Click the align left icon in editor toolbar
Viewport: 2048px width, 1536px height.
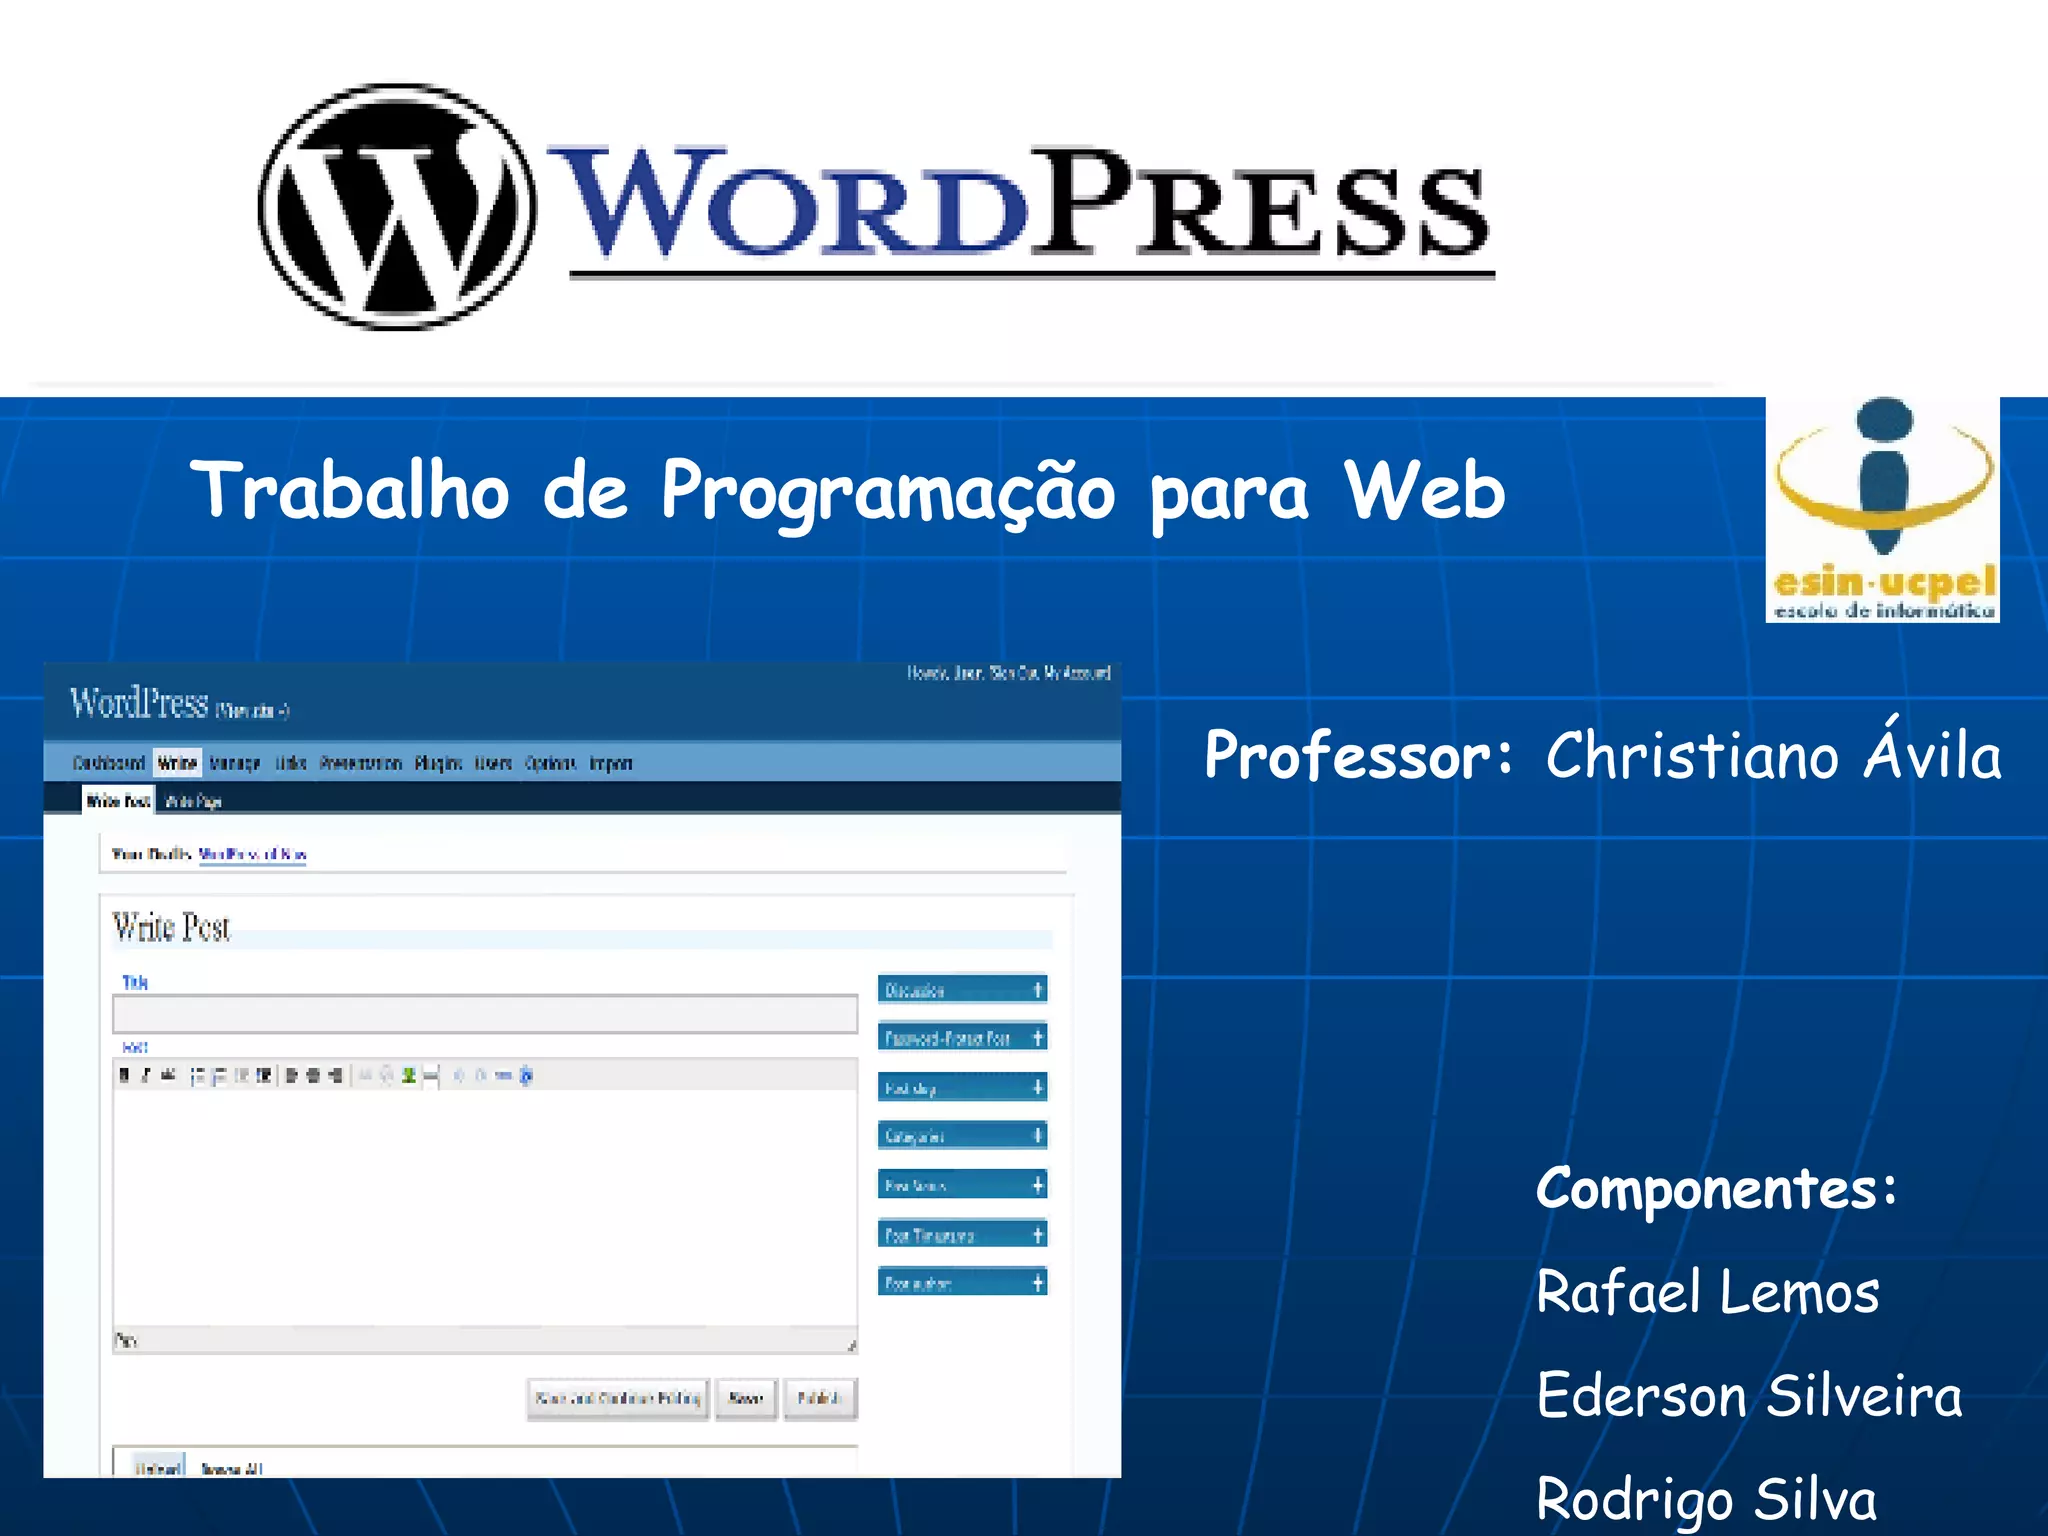point(291,1076)
